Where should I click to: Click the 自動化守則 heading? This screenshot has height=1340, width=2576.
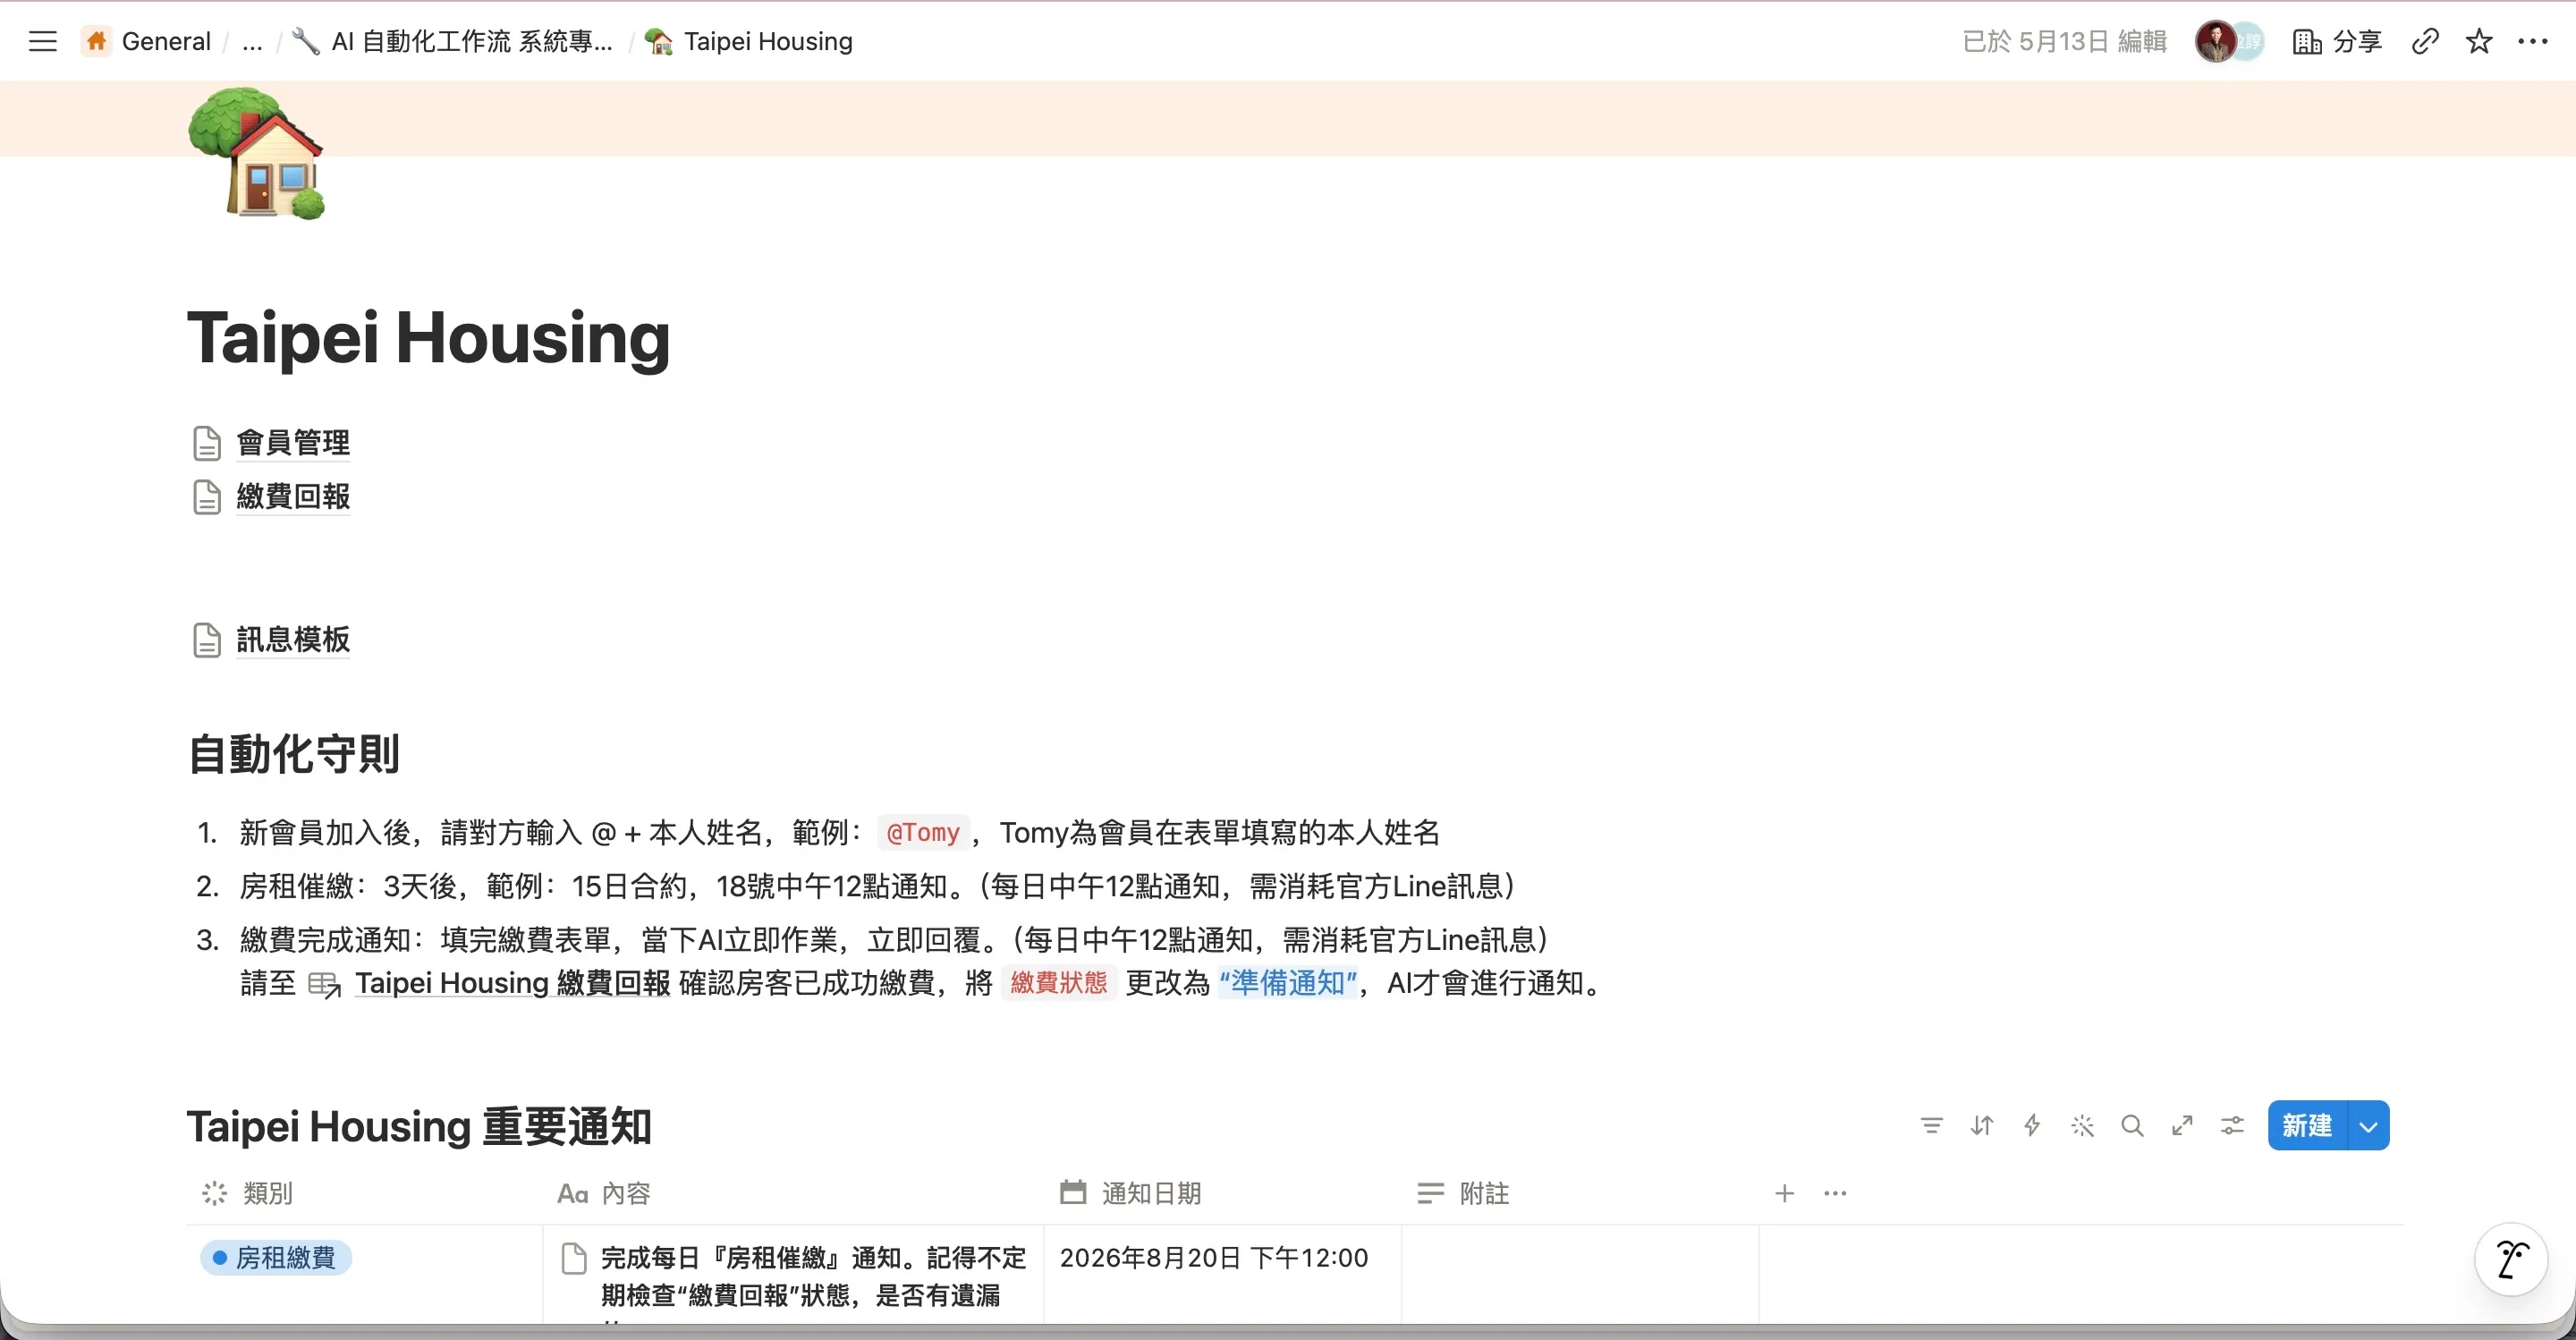[294, 753]
